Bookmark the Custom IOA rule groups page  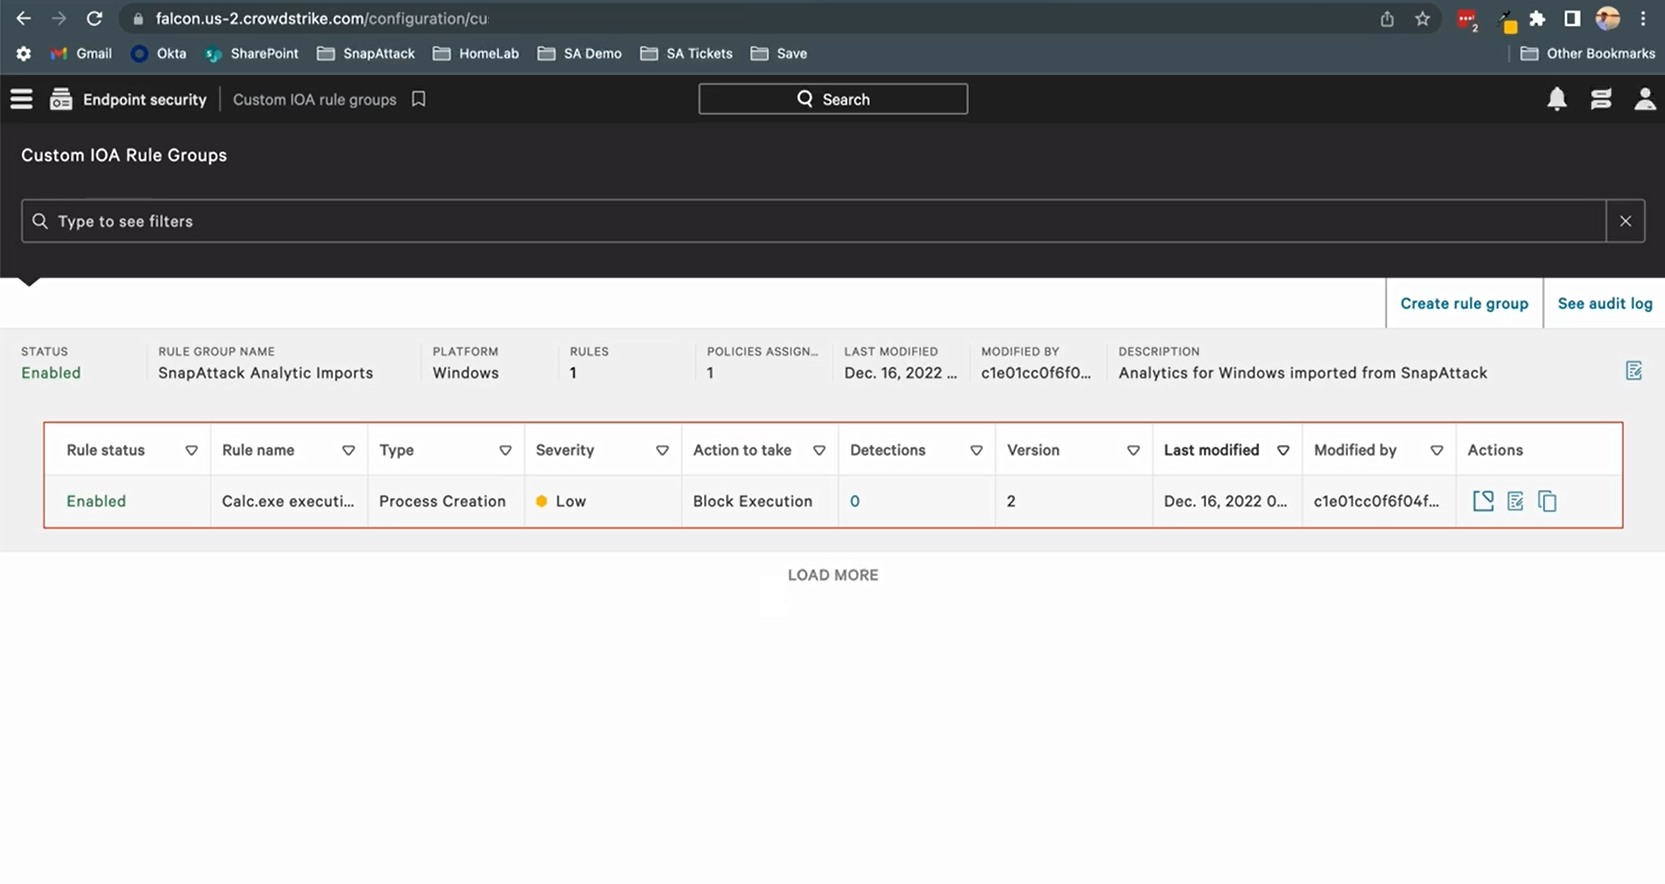tap(419, 99)
